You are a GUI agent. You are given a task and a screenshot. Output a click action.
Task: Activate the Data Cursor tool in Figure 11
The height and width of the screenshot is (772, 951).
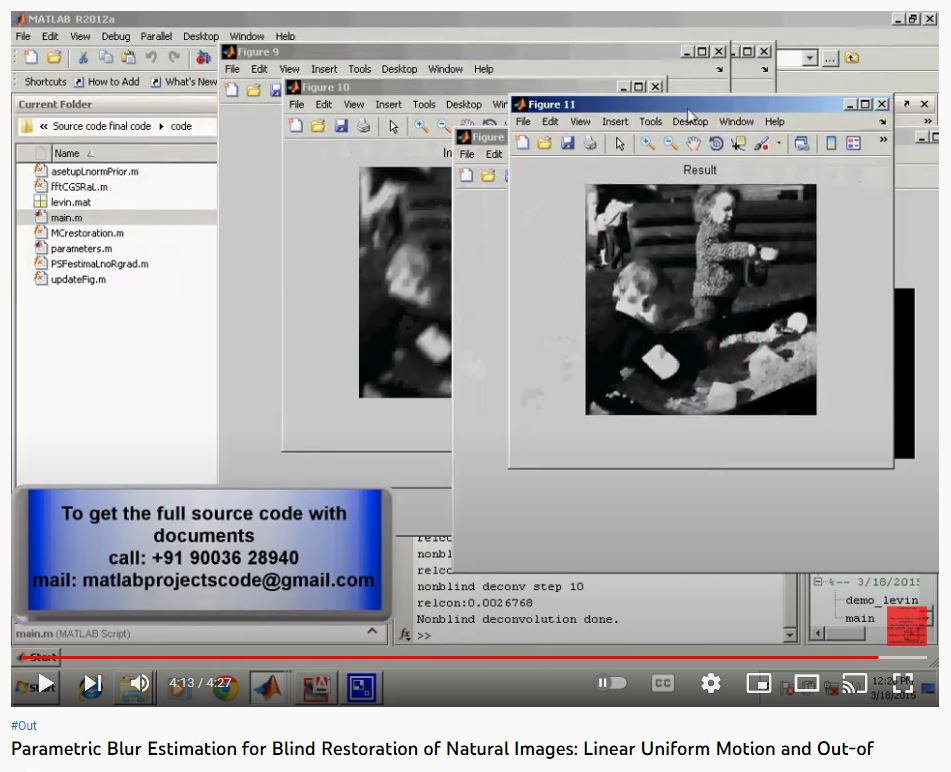pos(739,144)
